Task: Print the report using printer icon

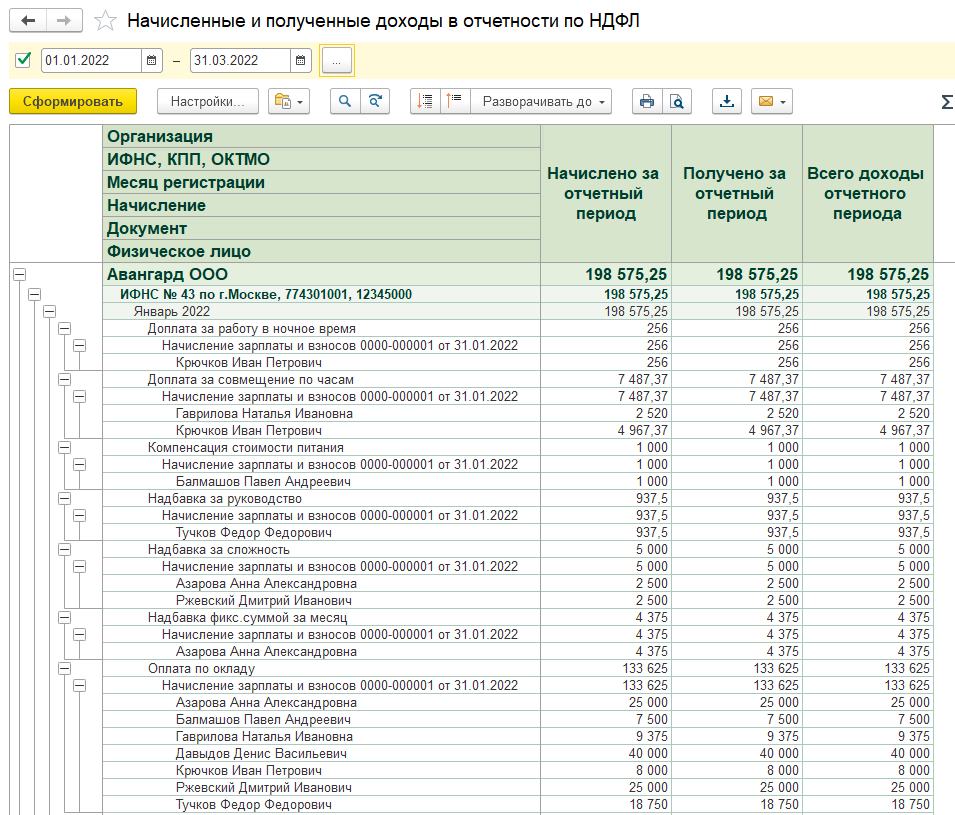Action: pos(647,101)
